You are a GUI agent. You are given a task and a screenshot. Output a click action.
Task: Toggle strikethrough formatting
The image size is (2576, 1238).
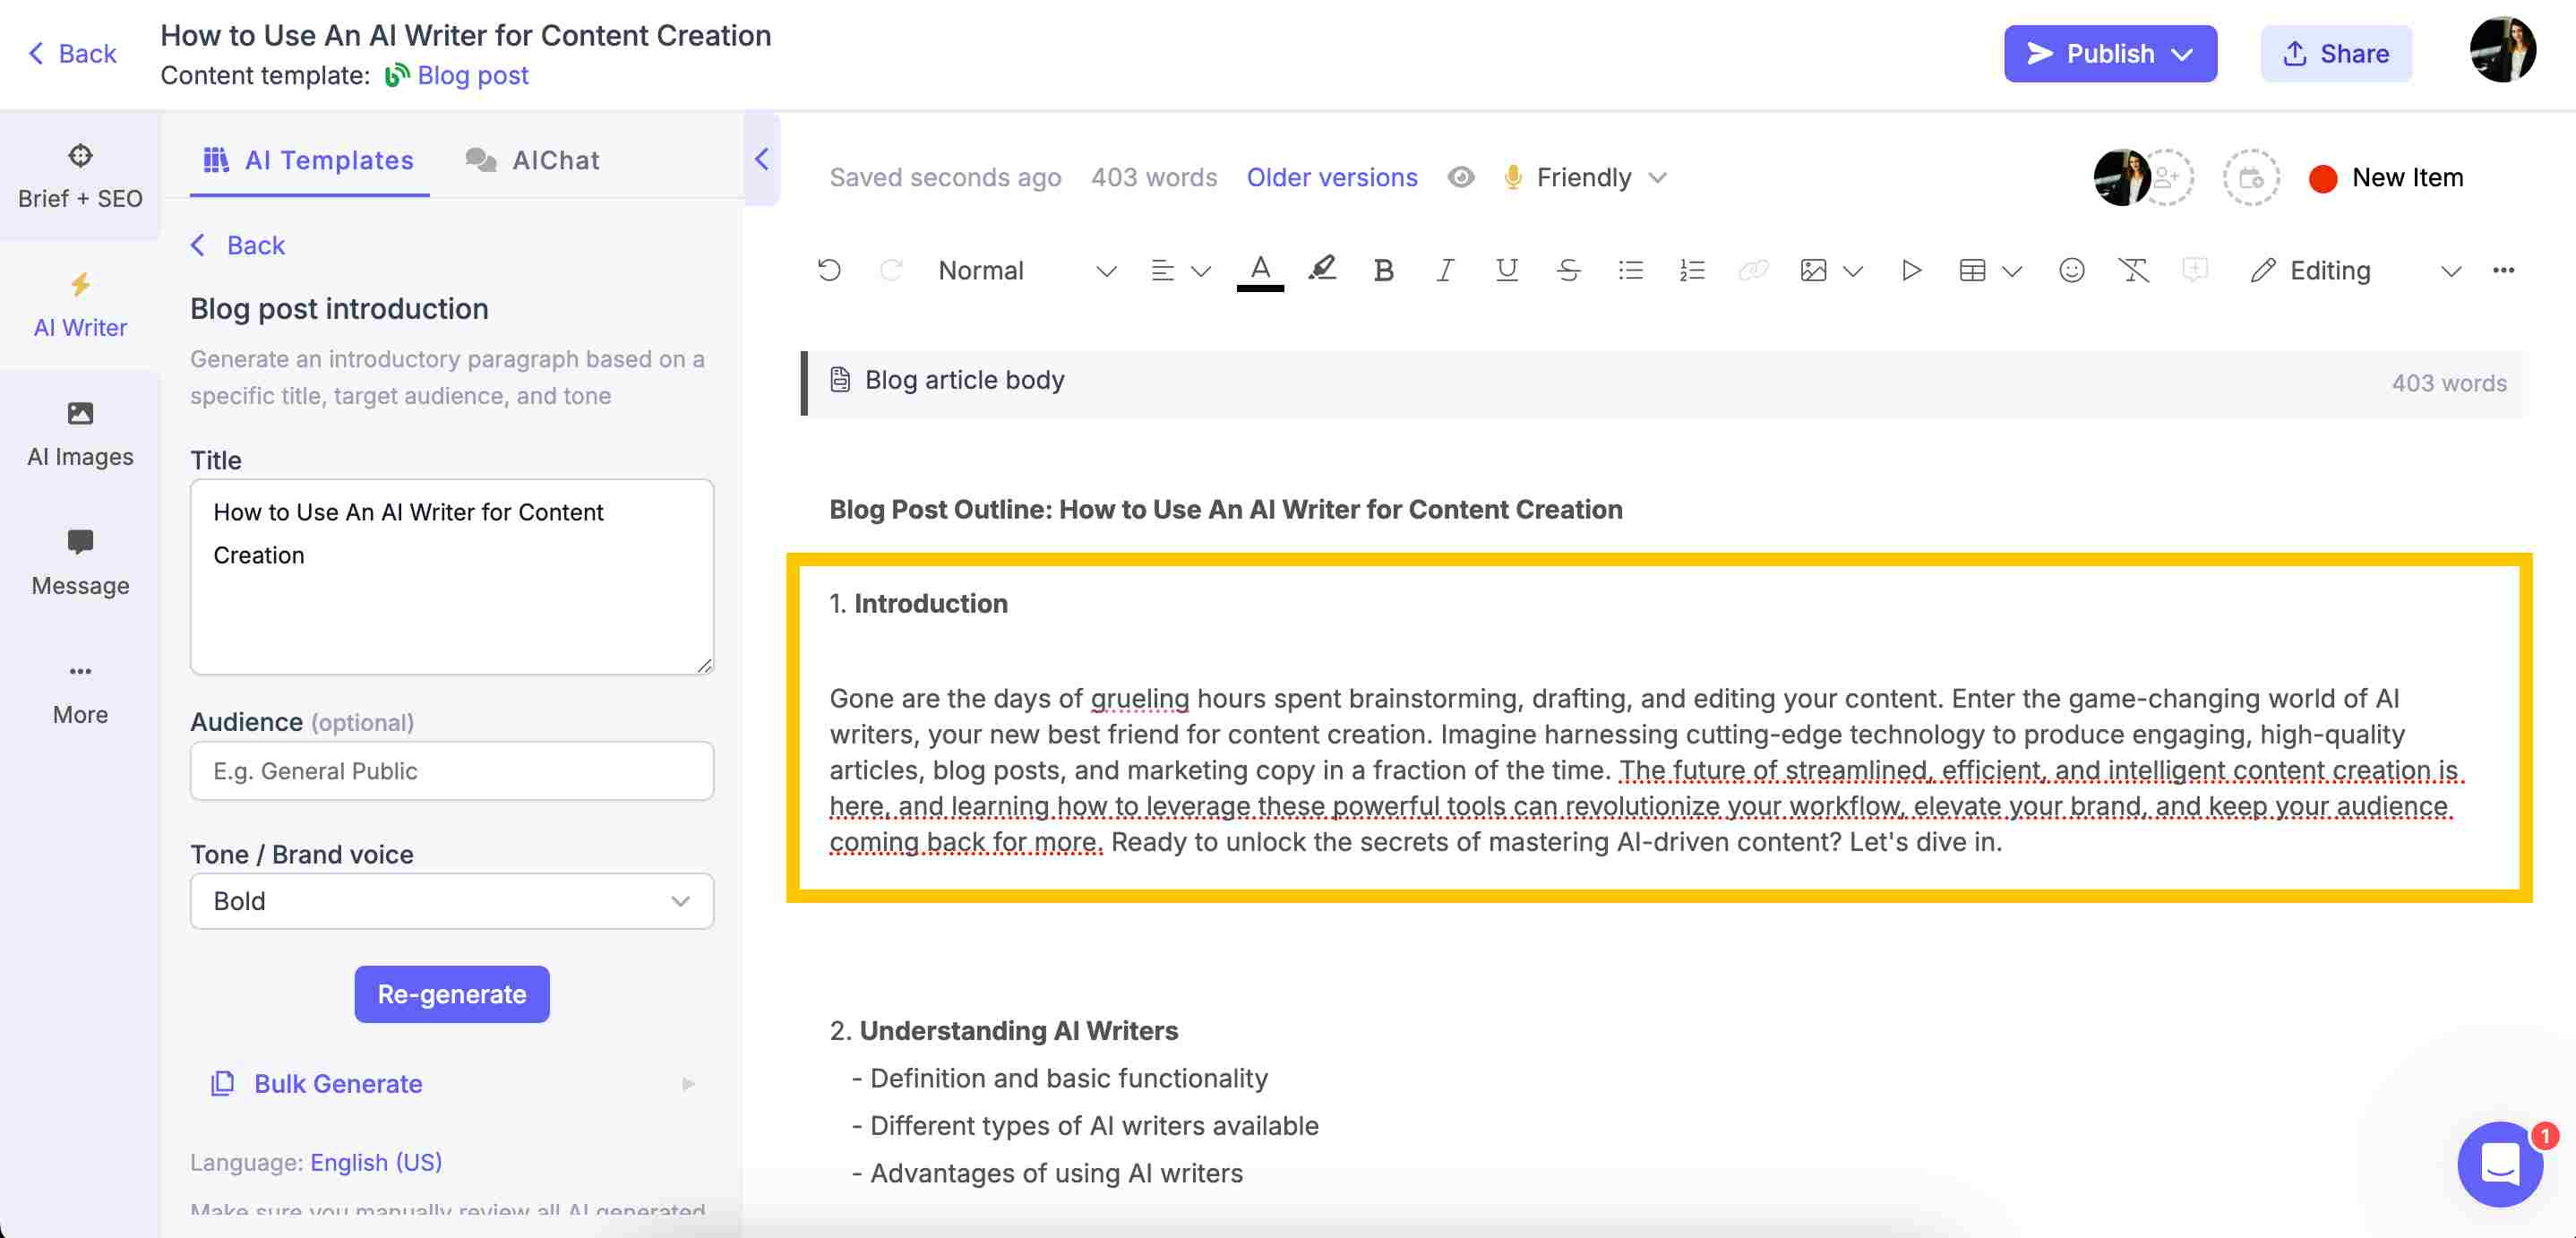click(1568, 270)
